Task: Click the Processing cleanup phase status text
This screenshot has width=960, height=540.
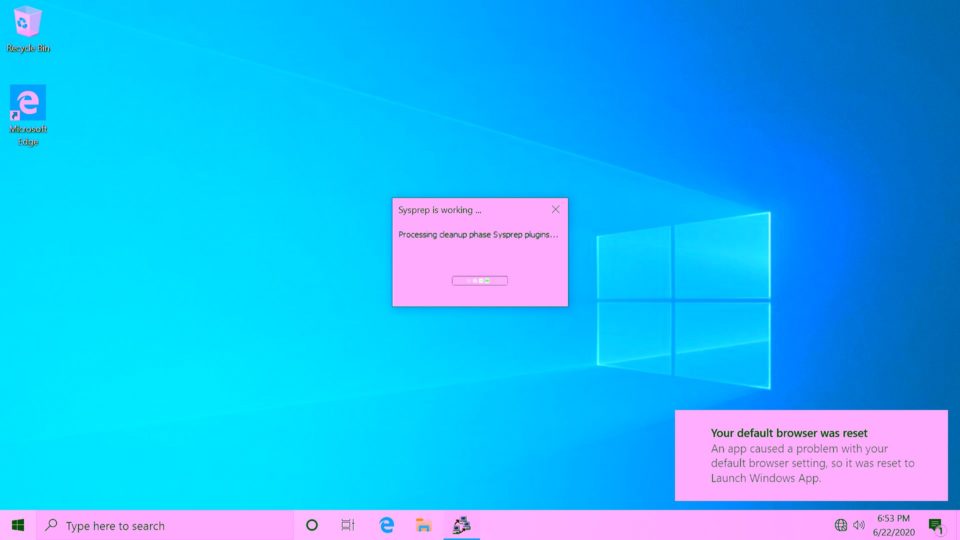Action: point(478,234)
